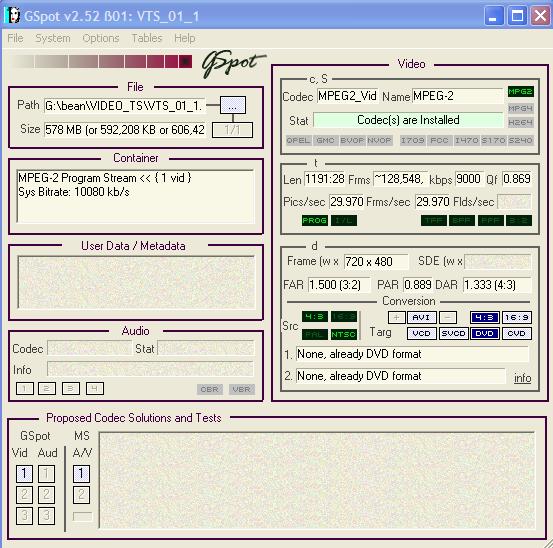Screen dimensions: 553x548
Task: Click the gradient progress bar
Action: coord(102,61)
